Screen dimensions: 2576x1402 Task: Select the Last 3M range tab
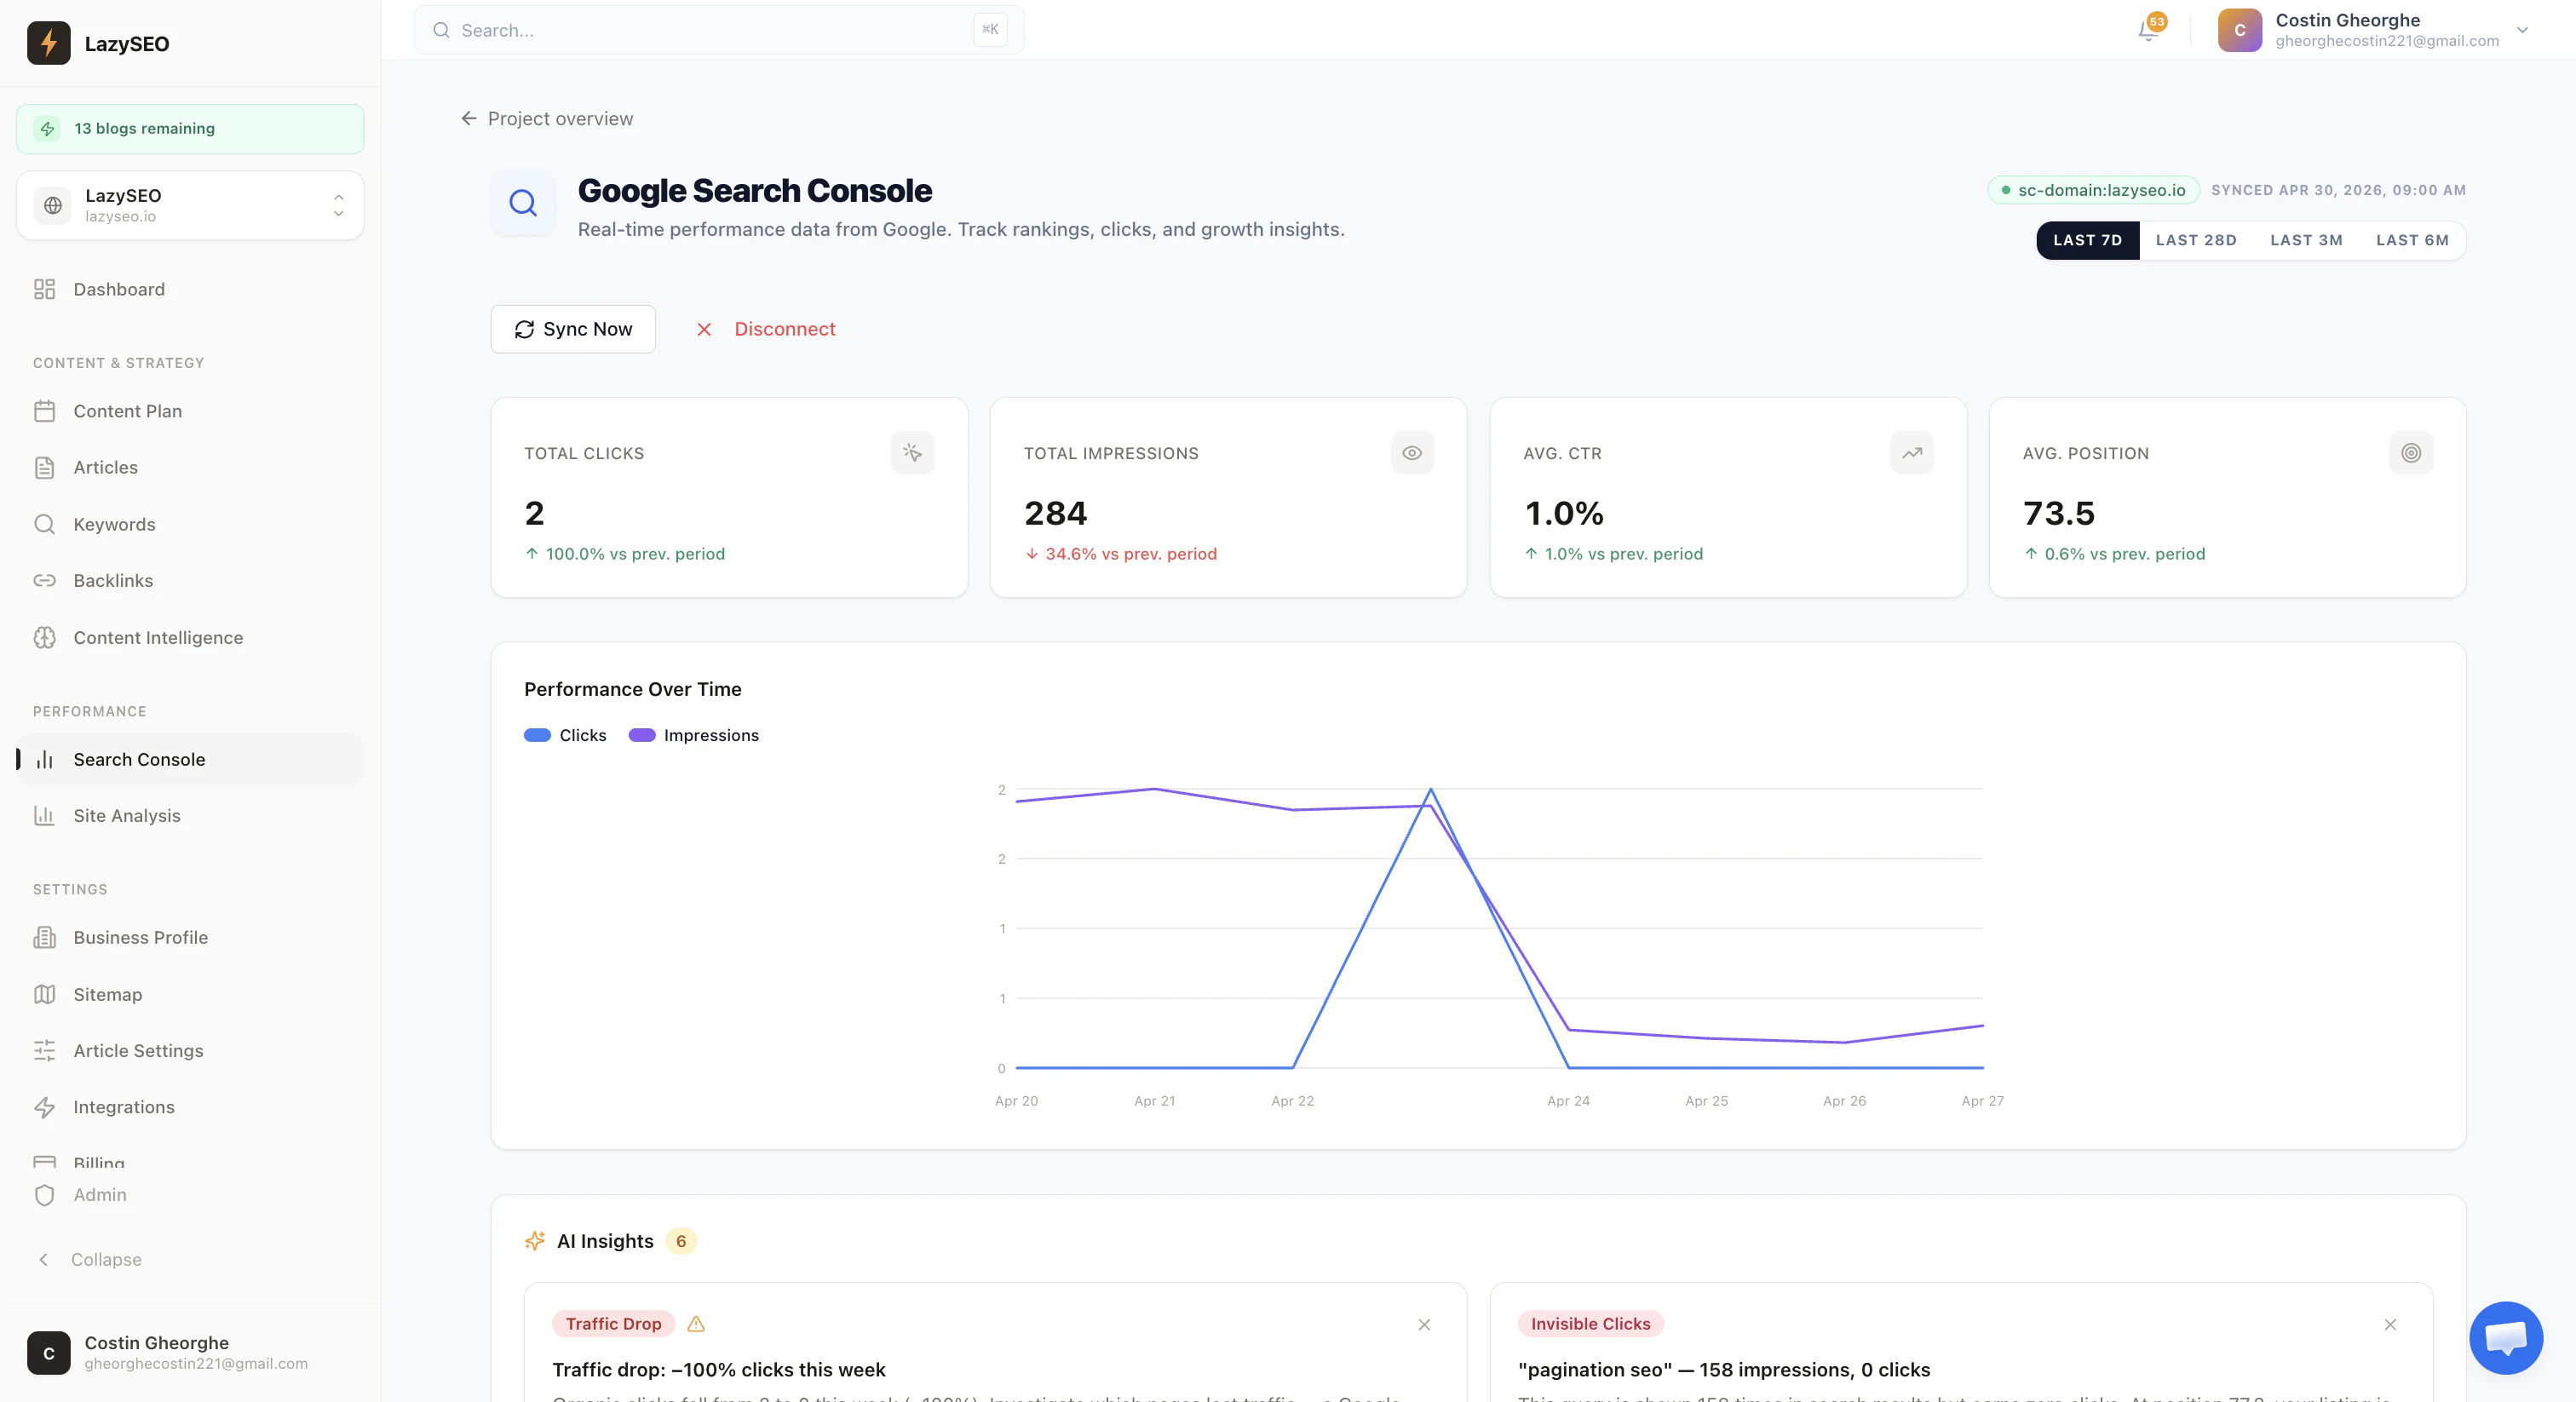(x=2306, y=240)
